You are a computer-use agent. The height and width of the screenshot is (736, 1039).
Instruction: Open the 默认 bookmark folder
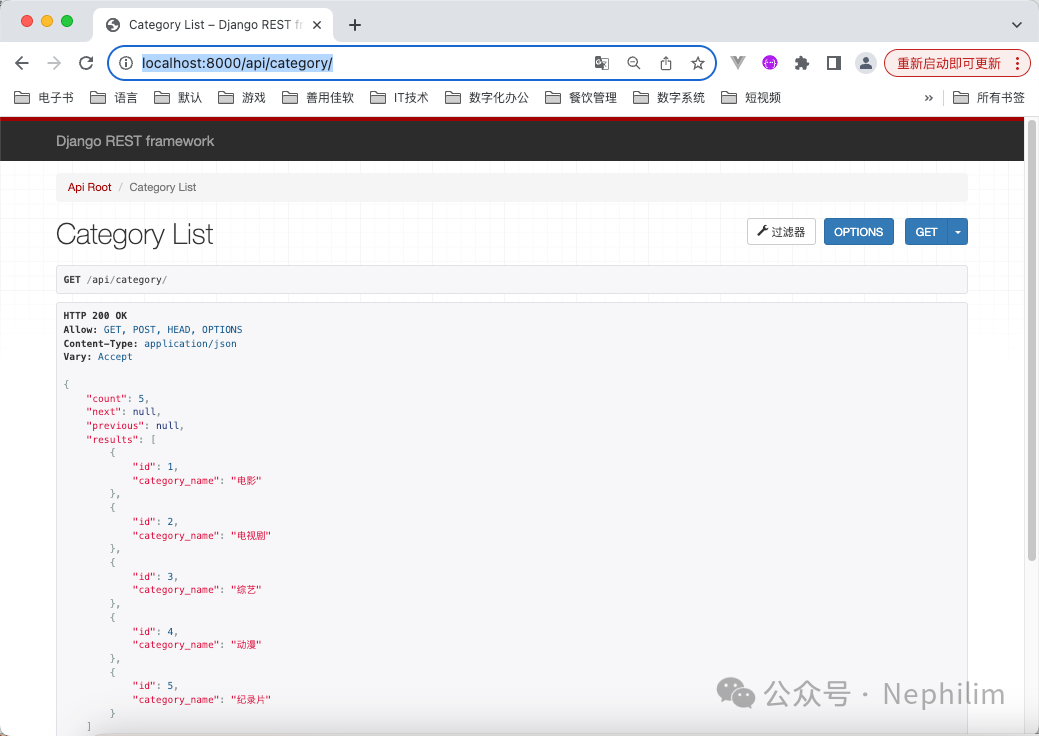[x=178, y=98]
